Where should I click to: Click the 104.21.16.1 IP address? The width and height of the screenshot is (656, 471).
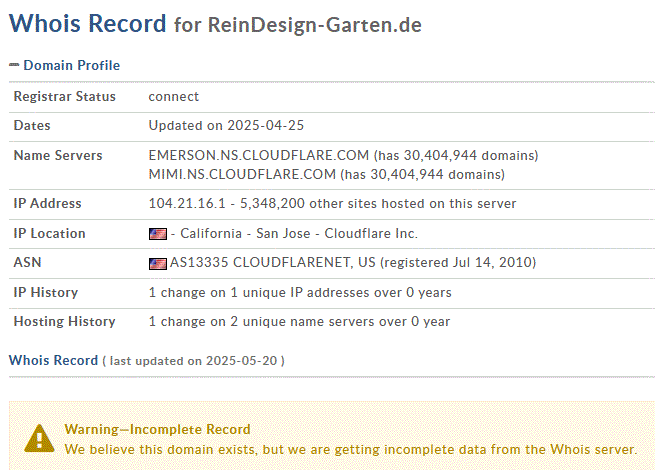(187, 203)
